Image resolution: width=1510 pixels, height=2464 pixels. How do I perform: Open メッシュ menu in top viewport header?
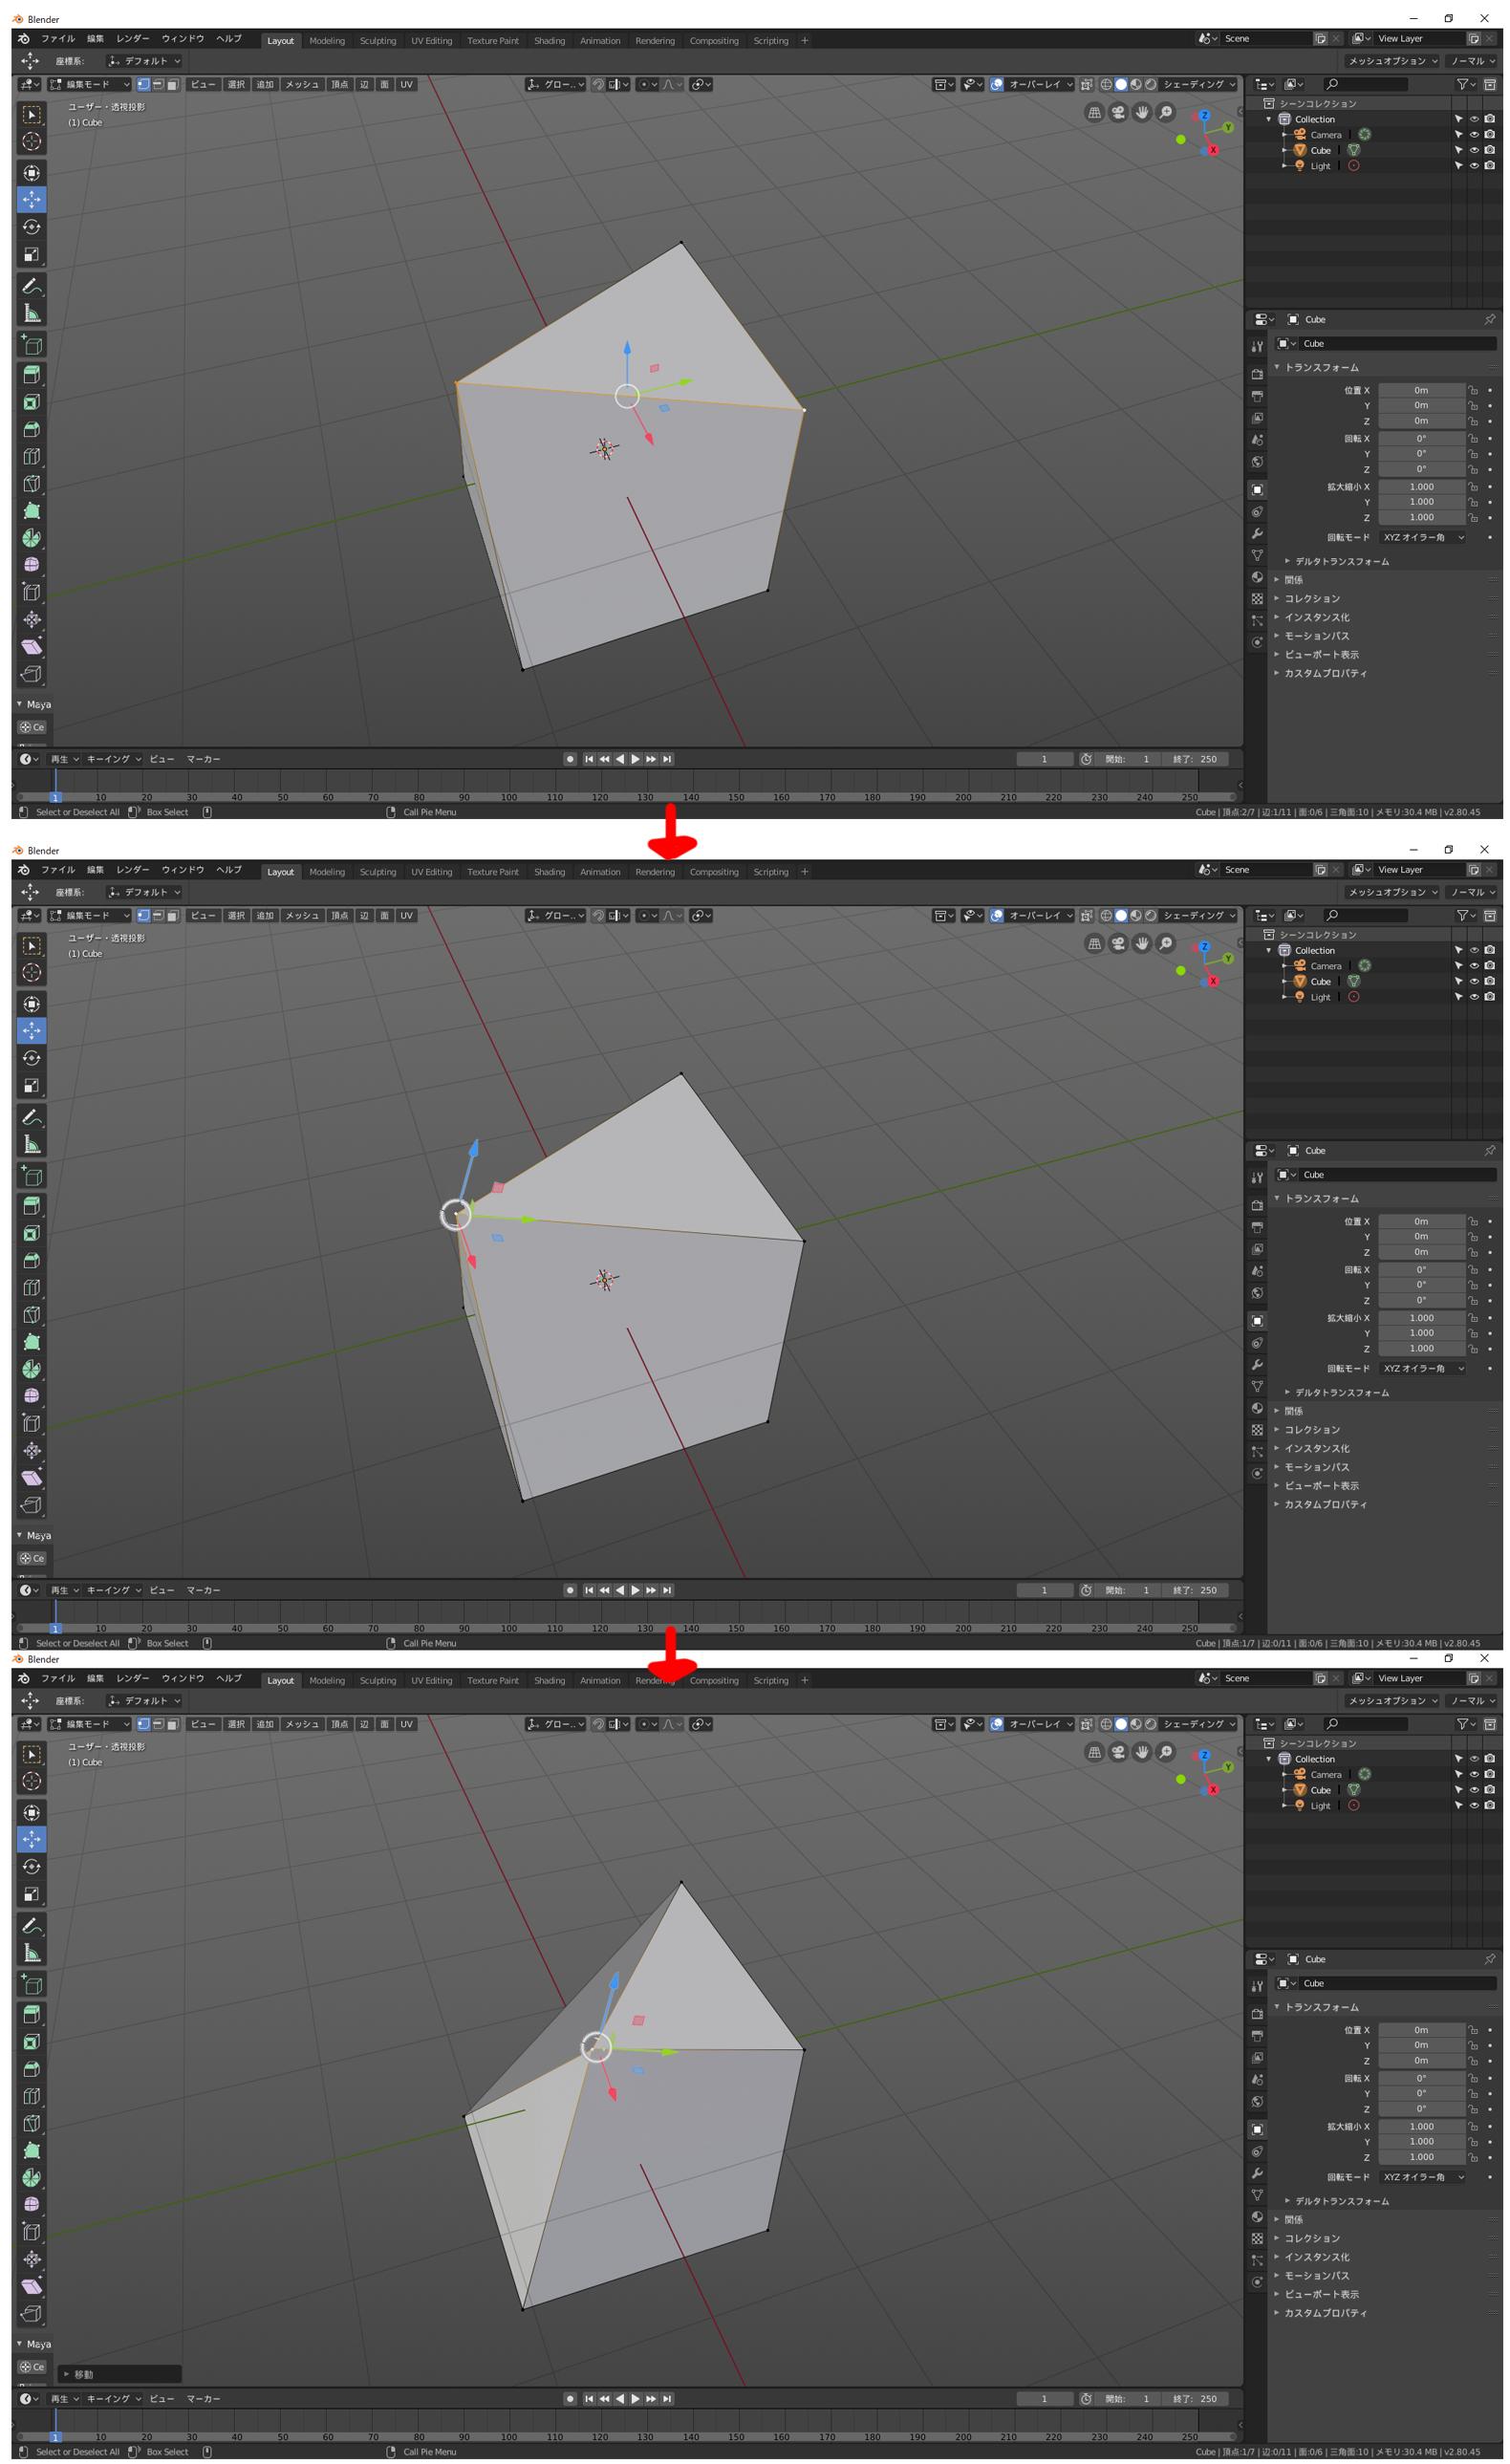coord(302,84)
